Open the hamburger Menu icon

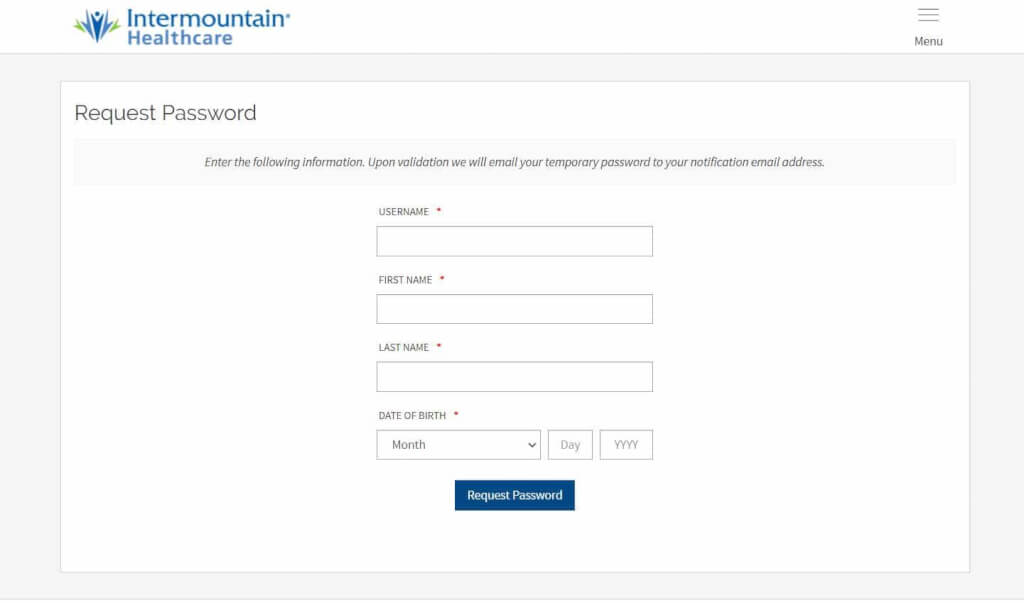pos(928,14)
